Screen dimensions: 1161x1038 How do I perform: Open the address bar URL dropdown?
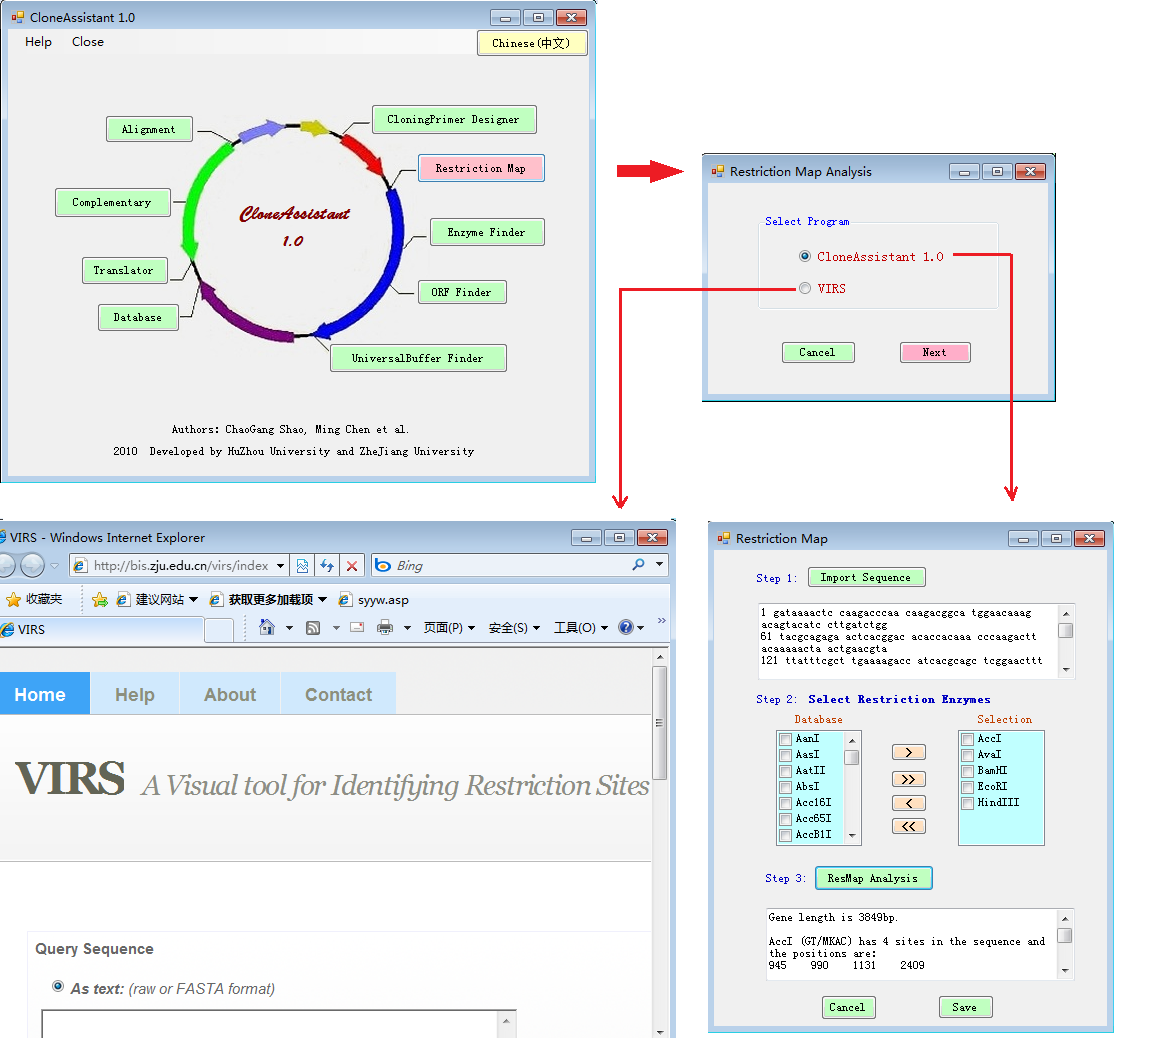[x=280, y=566]
